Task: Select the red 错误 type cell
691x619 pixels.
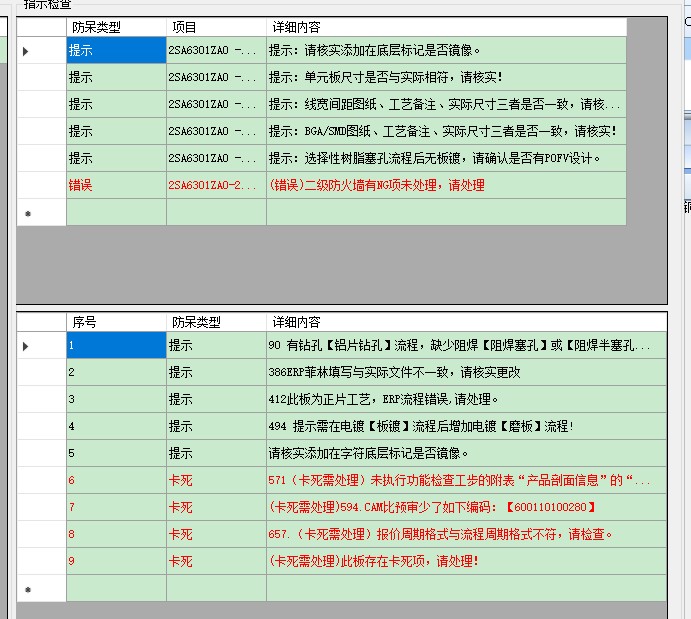Action: tap(116, 185)
